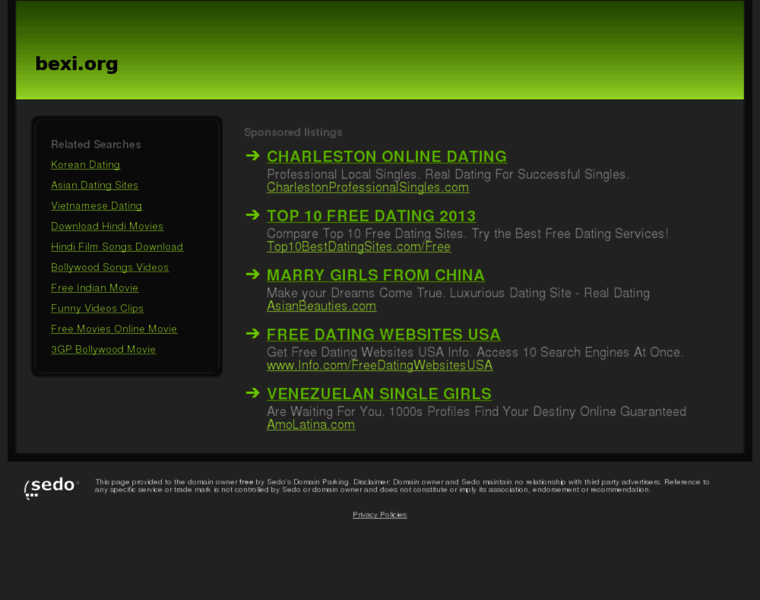Click arrow icon beside Top 10 Free Dating 2013
The image size is (760, 600).
(253, 215)
